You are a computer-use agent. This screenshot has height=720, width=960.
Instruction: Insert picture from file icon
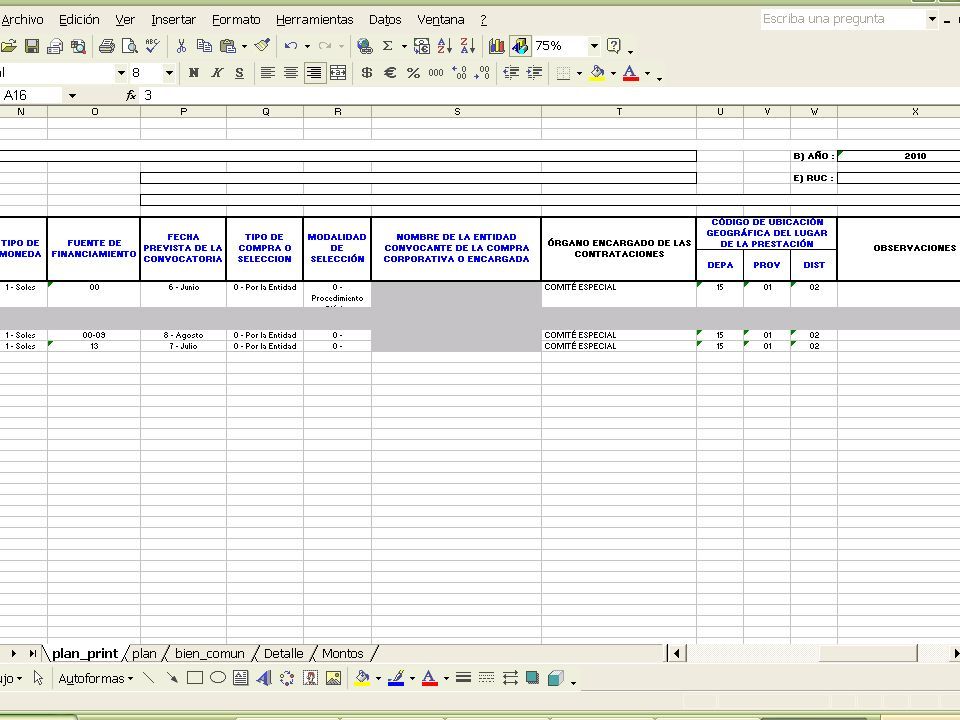click(x=334, y=678)
